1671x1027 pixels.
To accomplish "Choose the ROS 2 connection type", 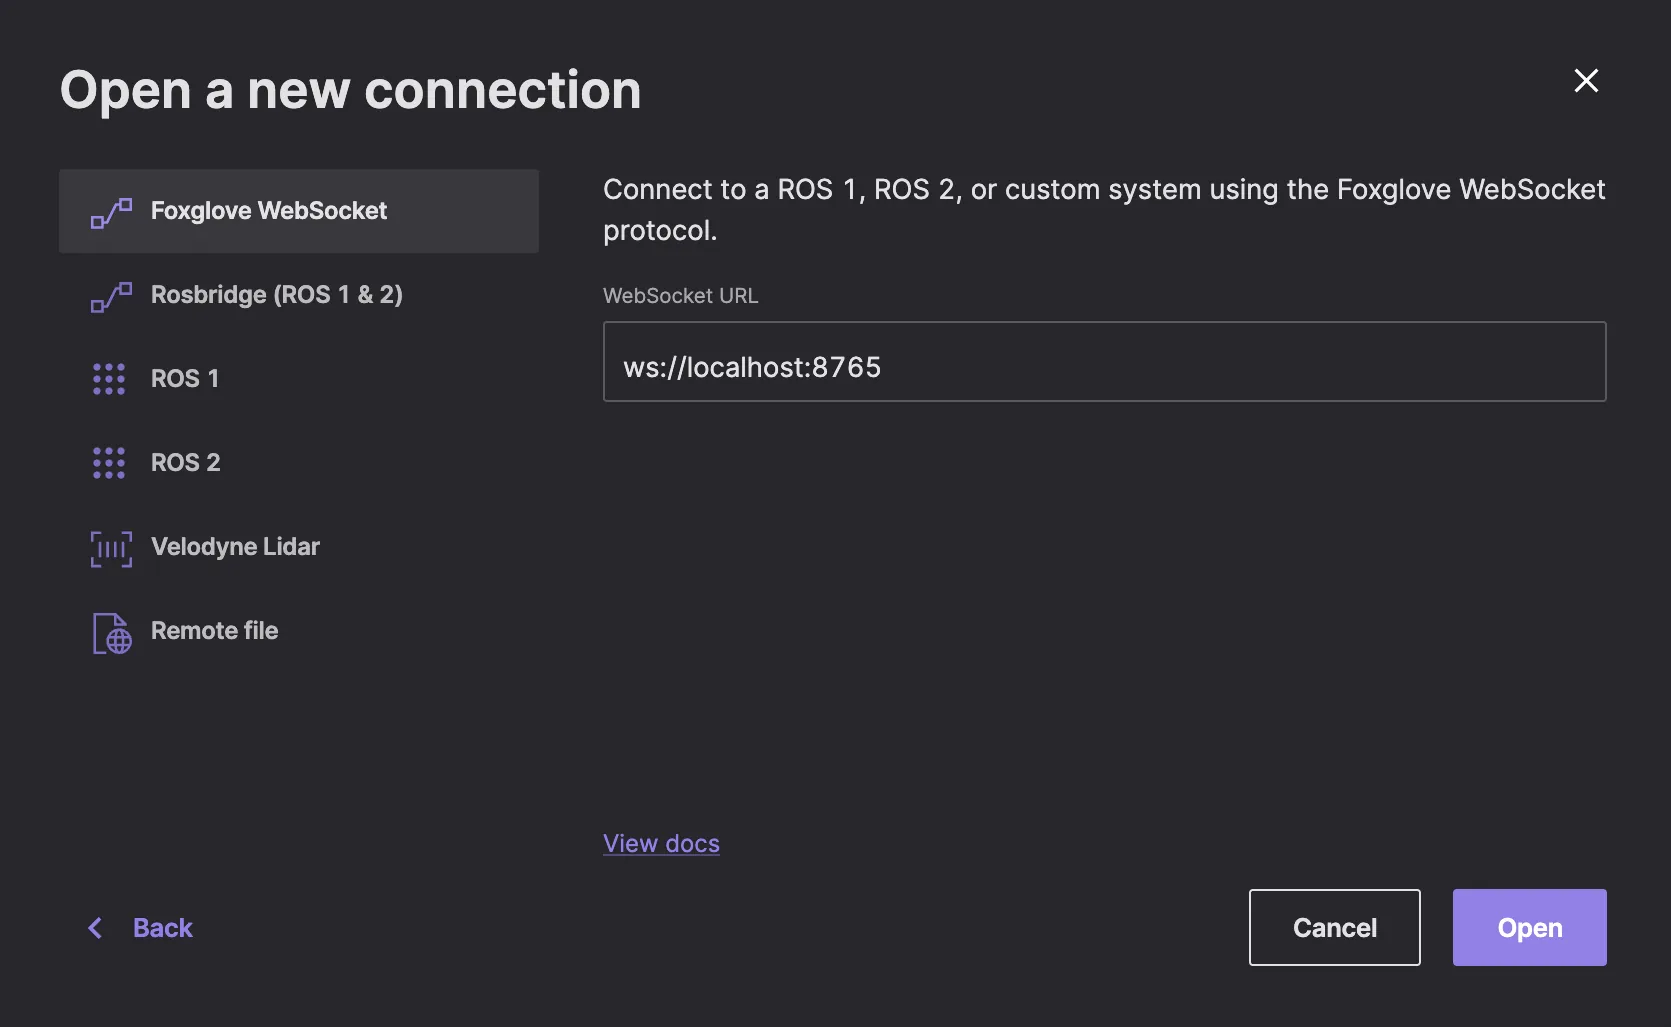I will pos(299,463).
